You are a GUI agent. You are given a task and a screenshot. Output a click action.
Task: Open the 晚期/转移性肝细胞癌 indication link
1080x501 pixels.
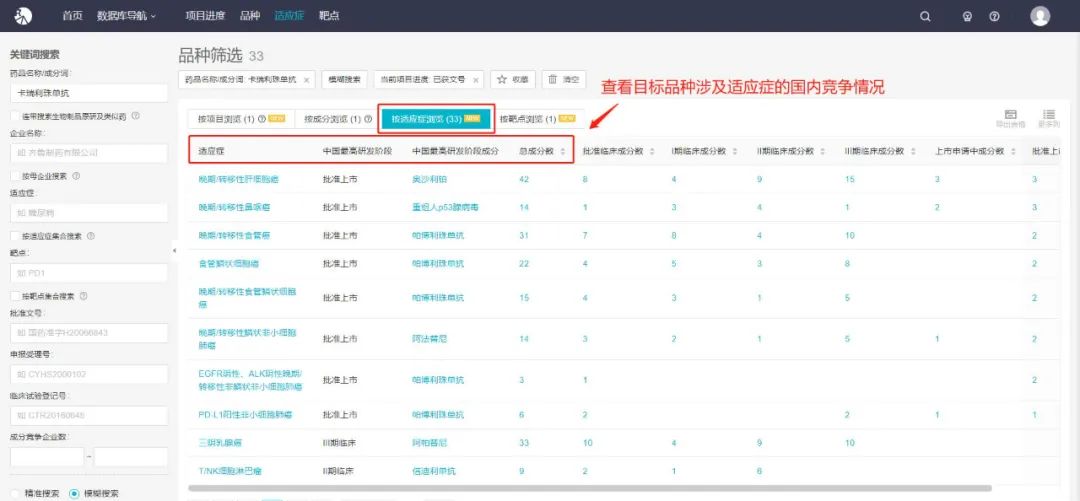[238, 179]
